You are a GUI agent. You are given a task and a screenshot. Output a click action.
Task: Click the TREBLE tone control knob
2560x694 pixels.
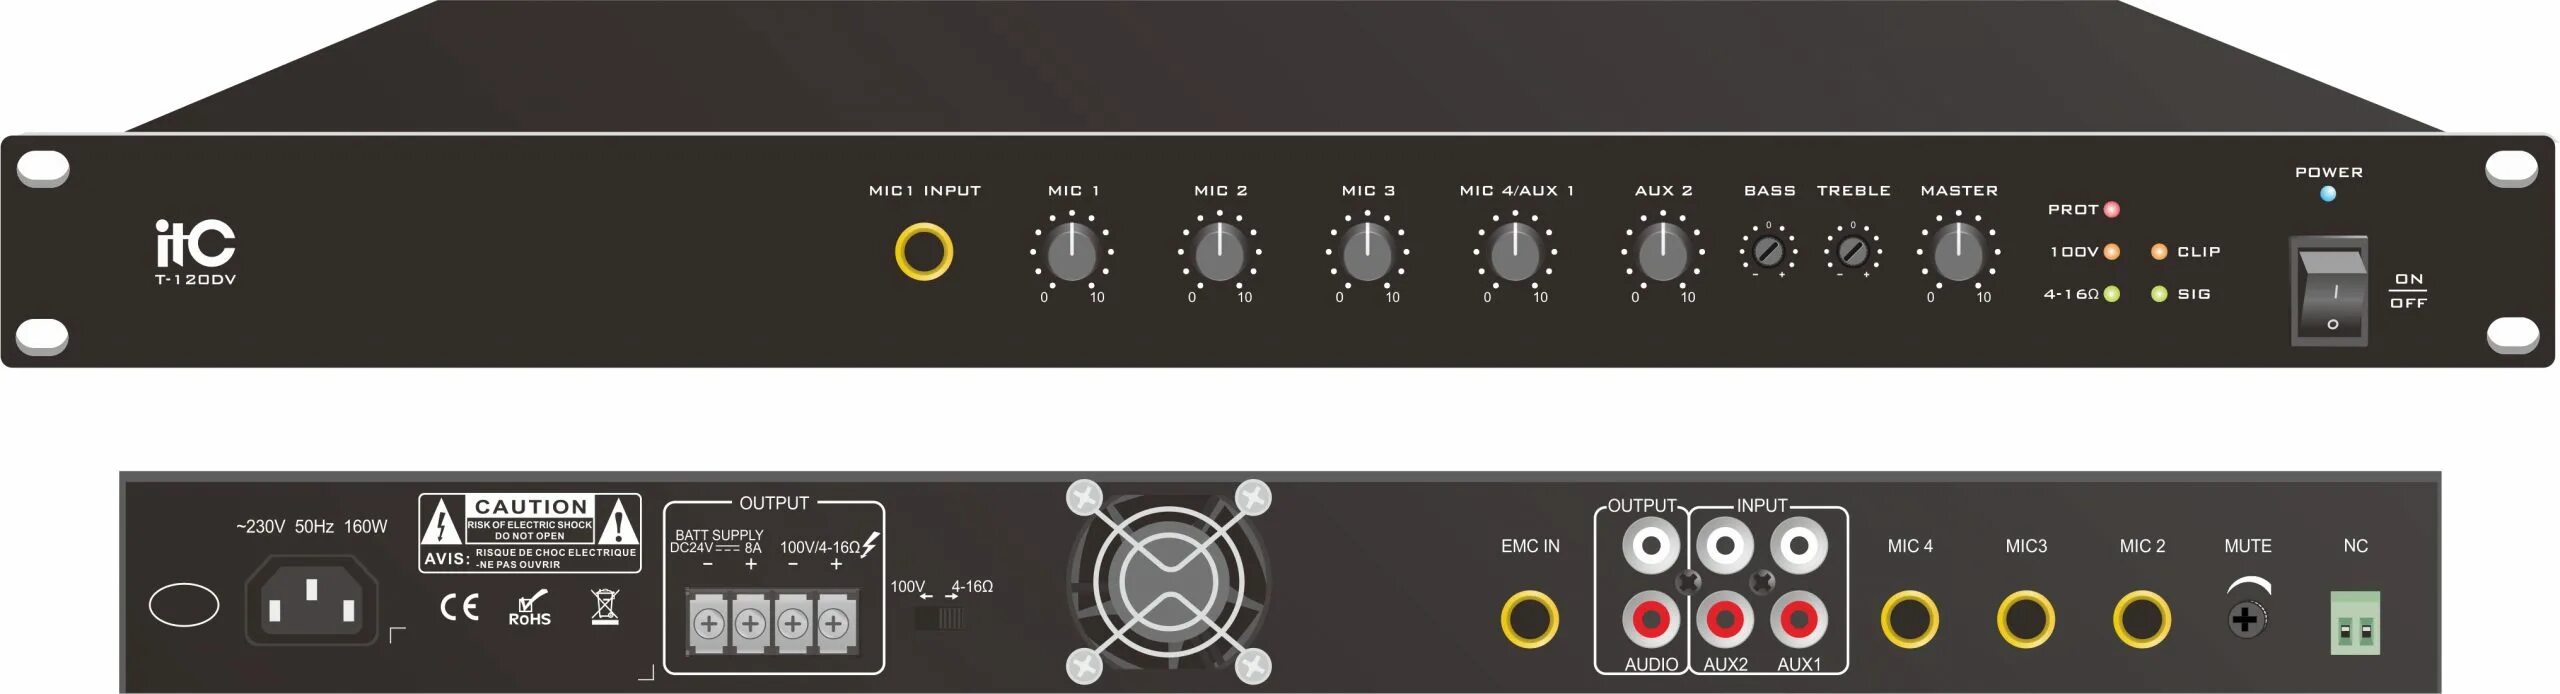pos(1852,251)
